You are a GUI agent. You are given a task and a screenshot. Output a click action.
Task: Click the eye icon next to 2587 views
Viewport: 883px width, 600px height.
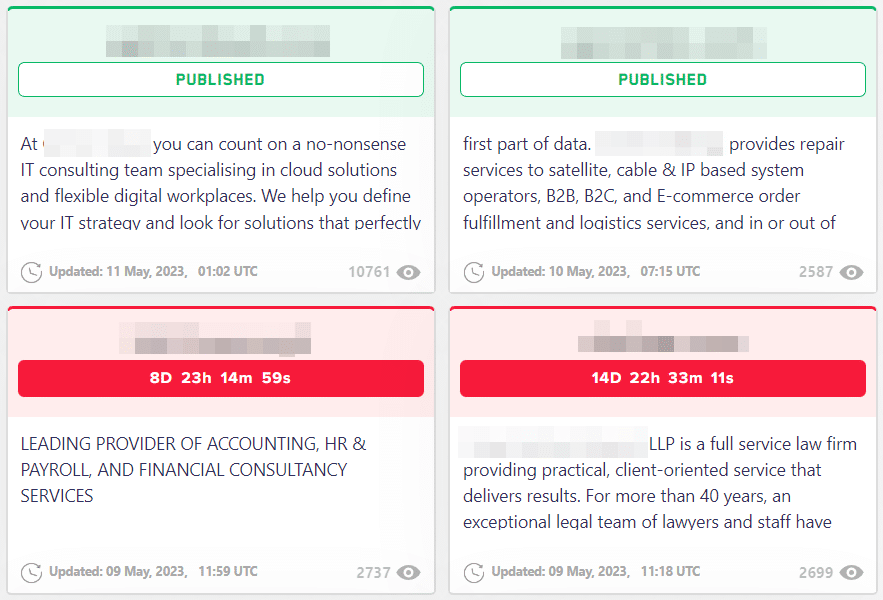(851, 273)
